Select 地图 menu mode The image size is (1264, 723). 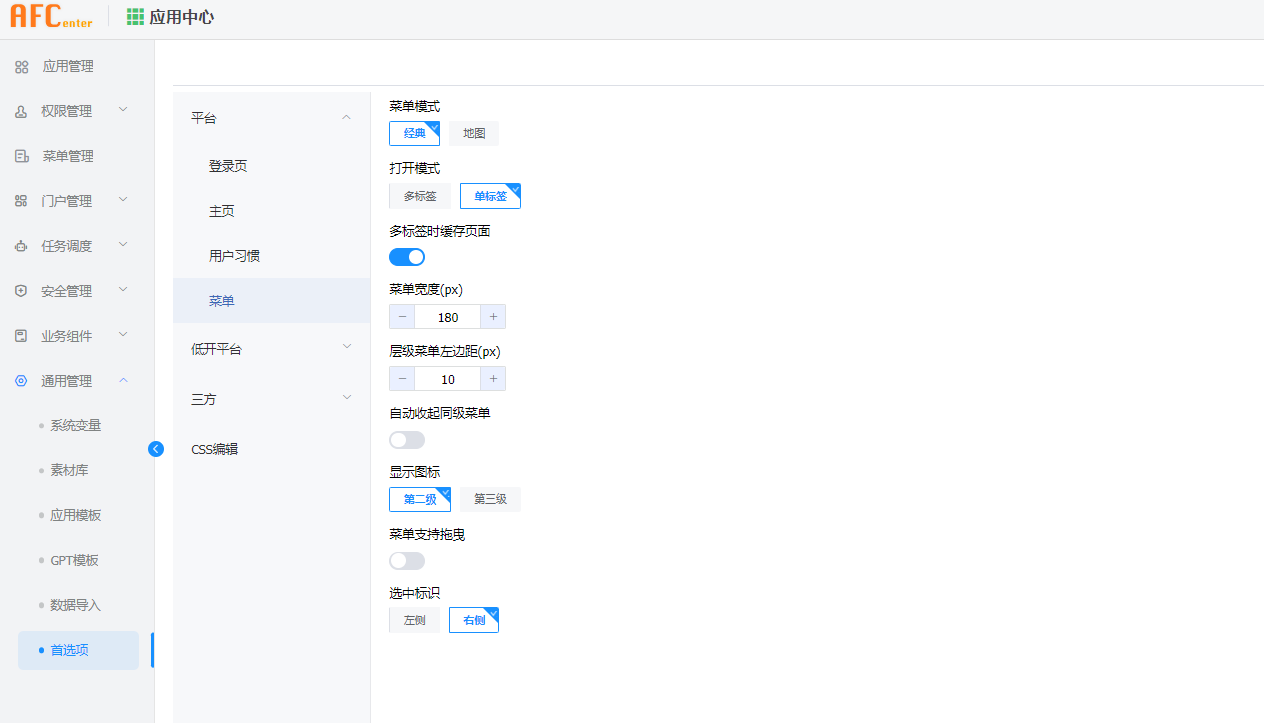[474, 134]
